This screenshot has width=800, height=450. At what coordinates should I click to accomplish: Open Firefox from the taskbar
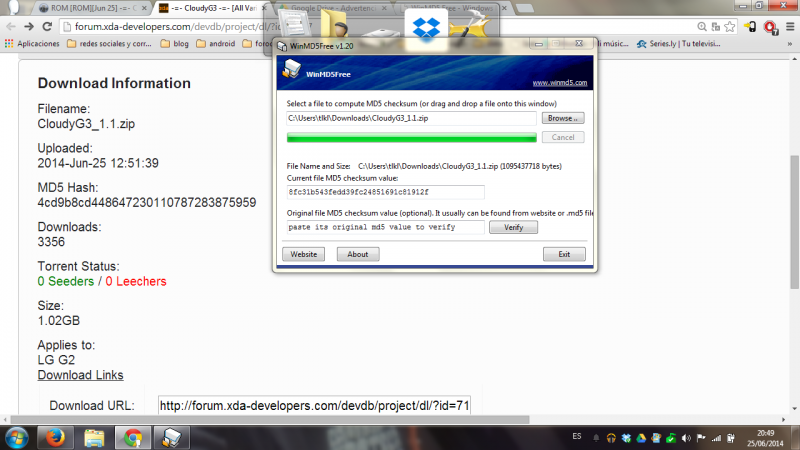[56, 437]
